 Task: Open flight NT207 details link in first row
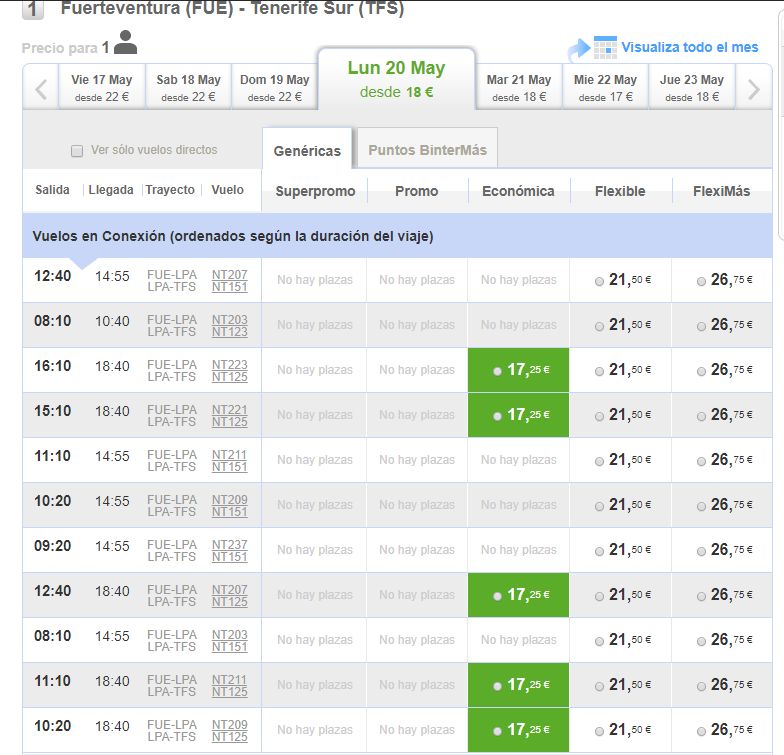230,274
